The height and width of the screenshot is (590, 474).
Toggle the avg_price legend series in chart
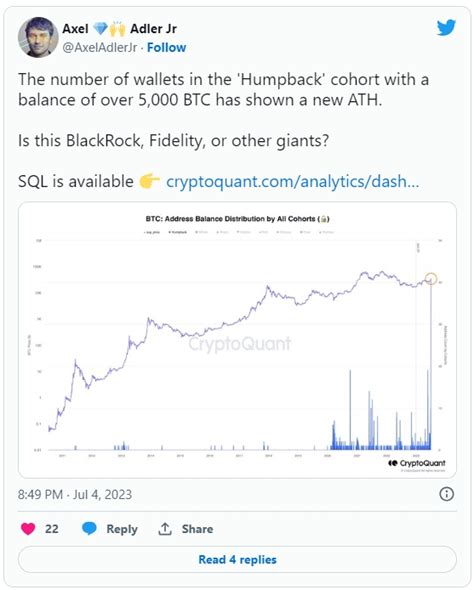[x=152, y=232]
